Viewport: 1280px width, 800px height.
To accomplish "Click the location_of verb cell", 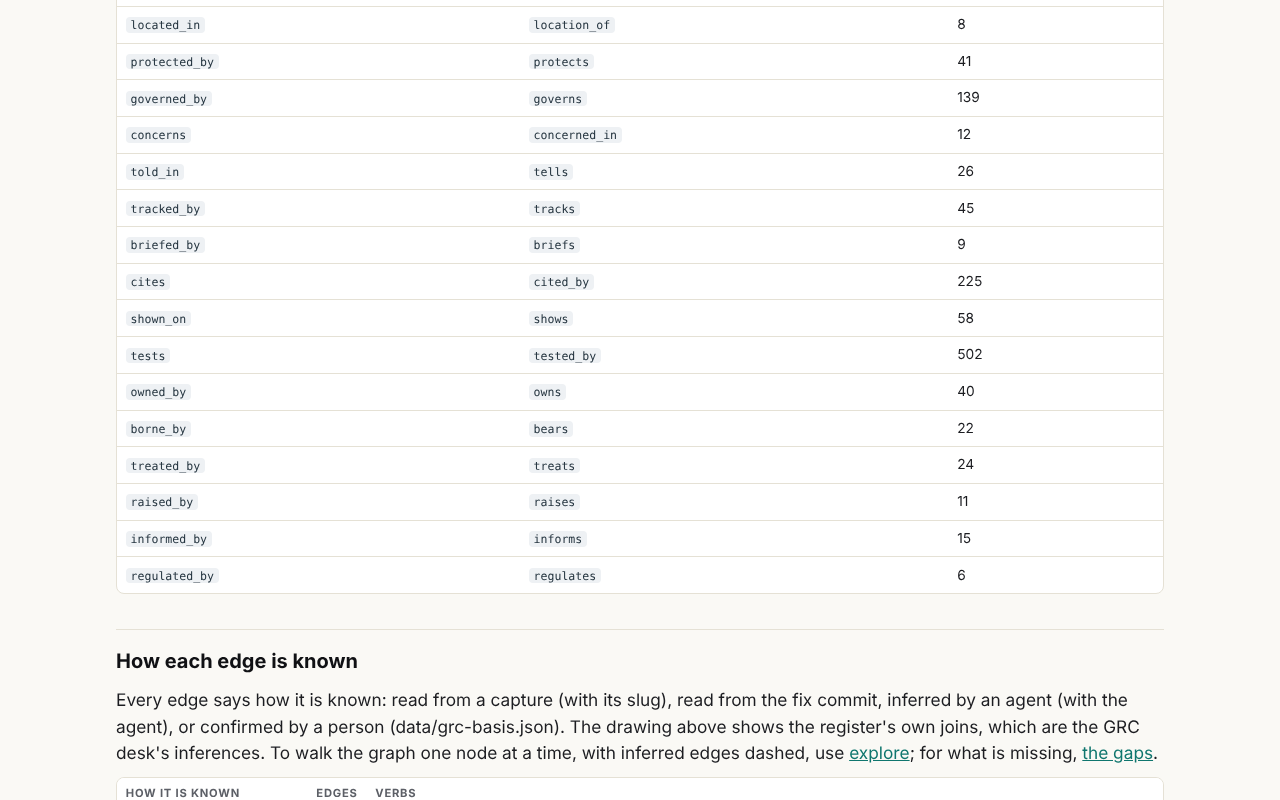I will point(572,25).
